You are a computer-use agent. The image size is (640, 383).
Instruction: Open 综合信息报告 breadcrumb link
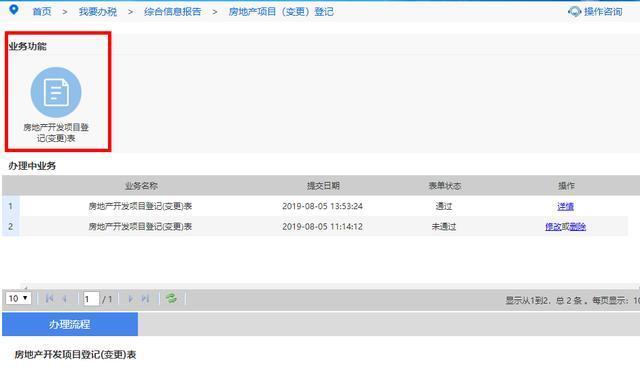pos(173,11)
